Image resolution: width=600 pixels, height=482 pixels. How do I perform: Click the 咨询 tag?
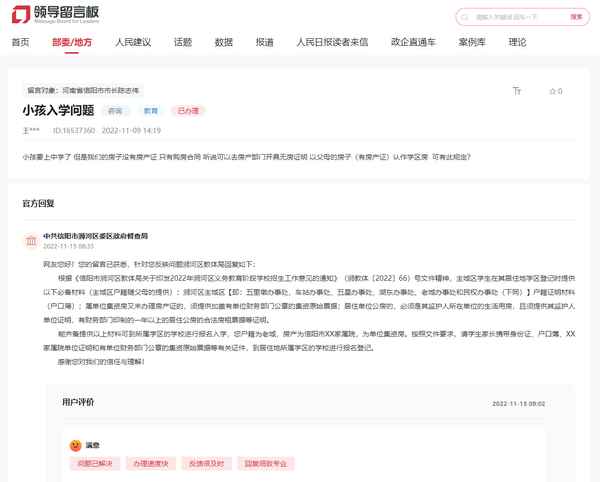[x=115, y=111]
